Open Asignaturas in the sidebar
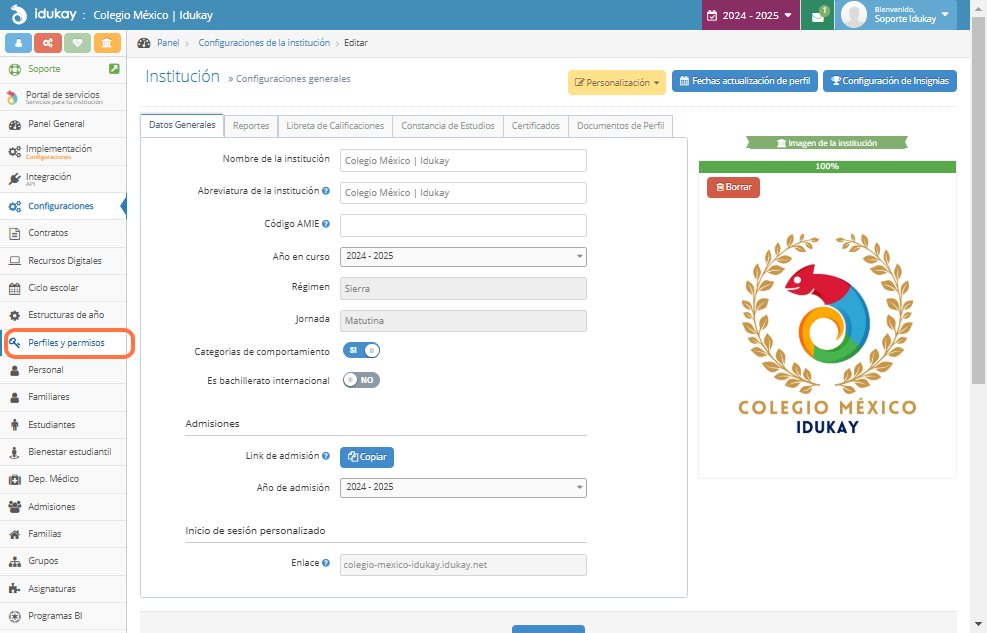This screenshot has width=987, height=633. click(x=63, y=589)
